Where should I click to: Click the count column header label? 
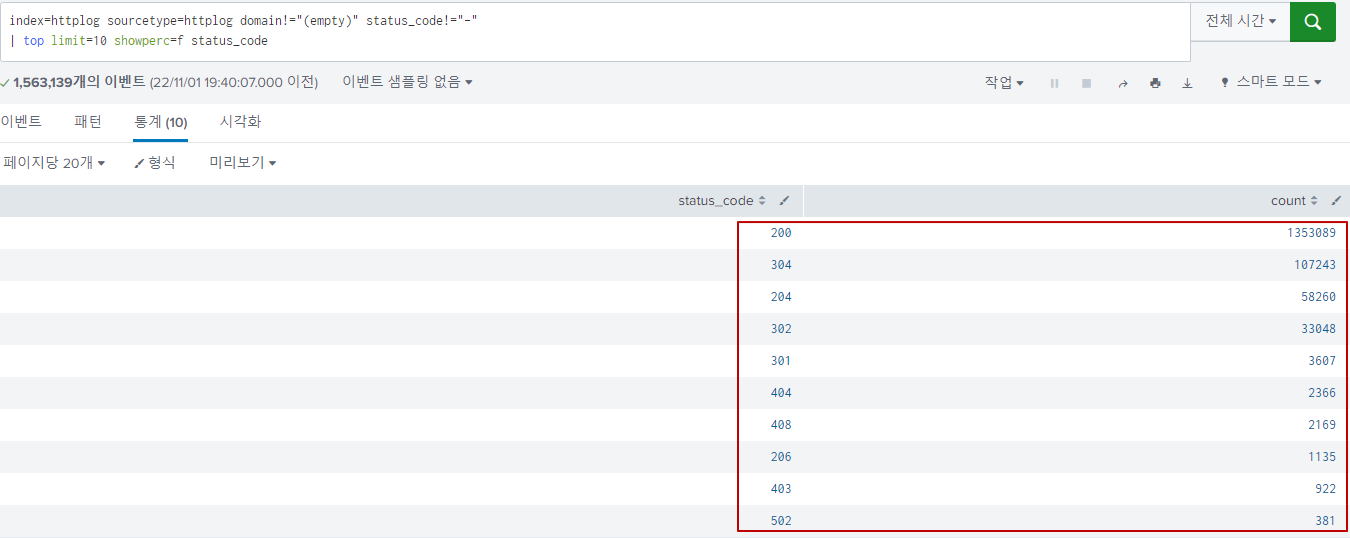(1288, 201)
